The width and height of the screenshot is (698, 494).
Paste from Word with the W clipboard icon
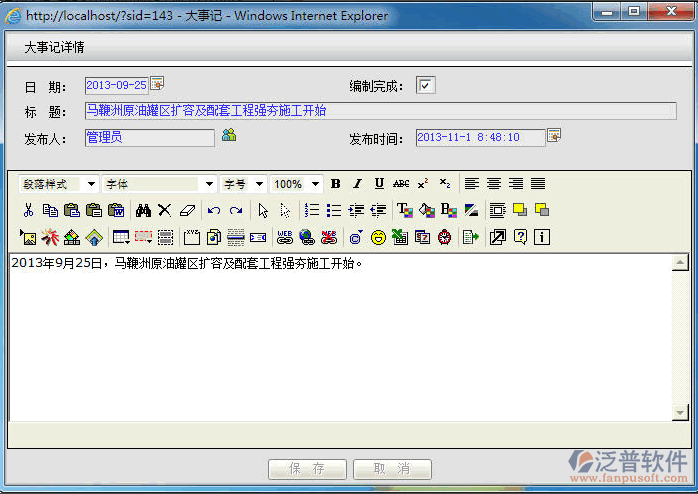pyautogui.click(x=116, y=210)
